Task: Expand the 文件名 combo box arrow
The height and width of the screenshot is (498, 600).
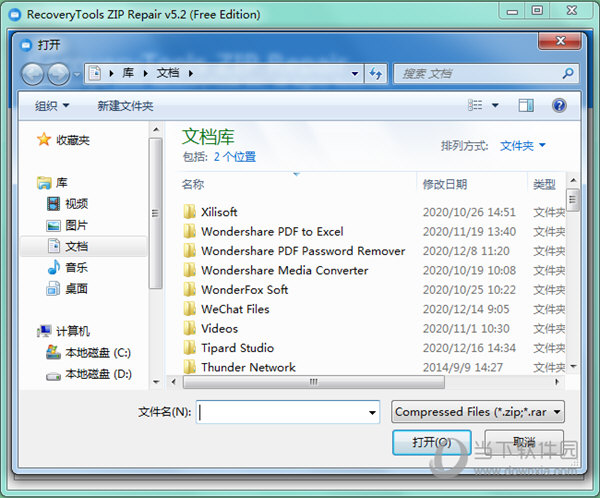Action: click(x=372, y=412)
